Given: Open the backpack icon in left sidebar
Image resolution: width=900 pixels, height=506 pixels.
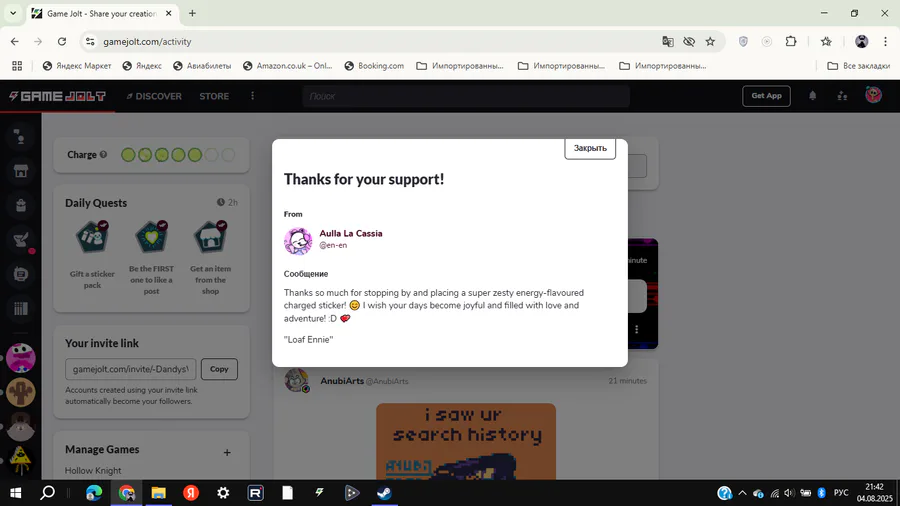Looking at the screenshot, I should point(21,205).
